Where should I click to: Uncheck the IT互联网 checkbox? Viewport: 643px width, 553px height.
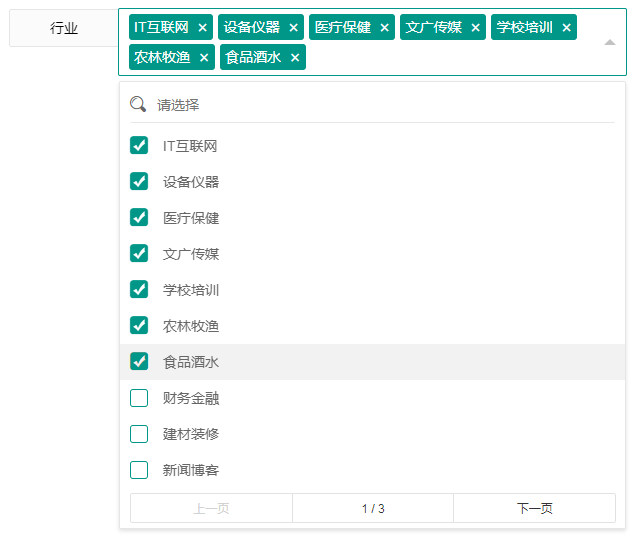pos(139,146)
